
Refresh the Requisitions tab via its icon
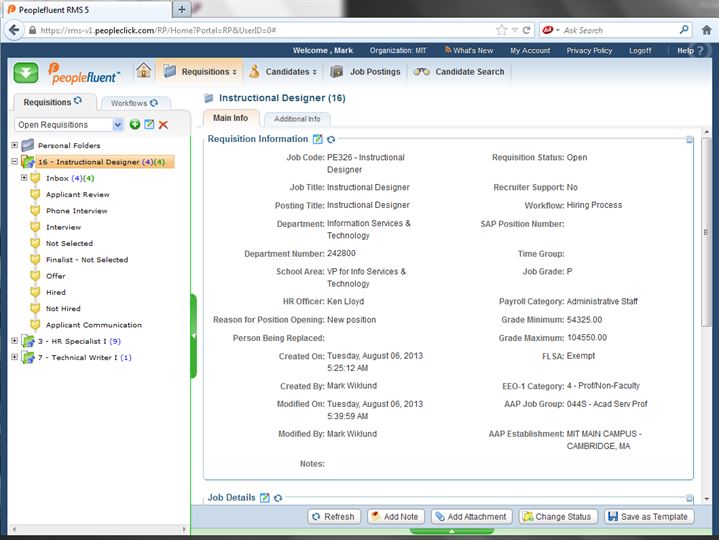78,102
